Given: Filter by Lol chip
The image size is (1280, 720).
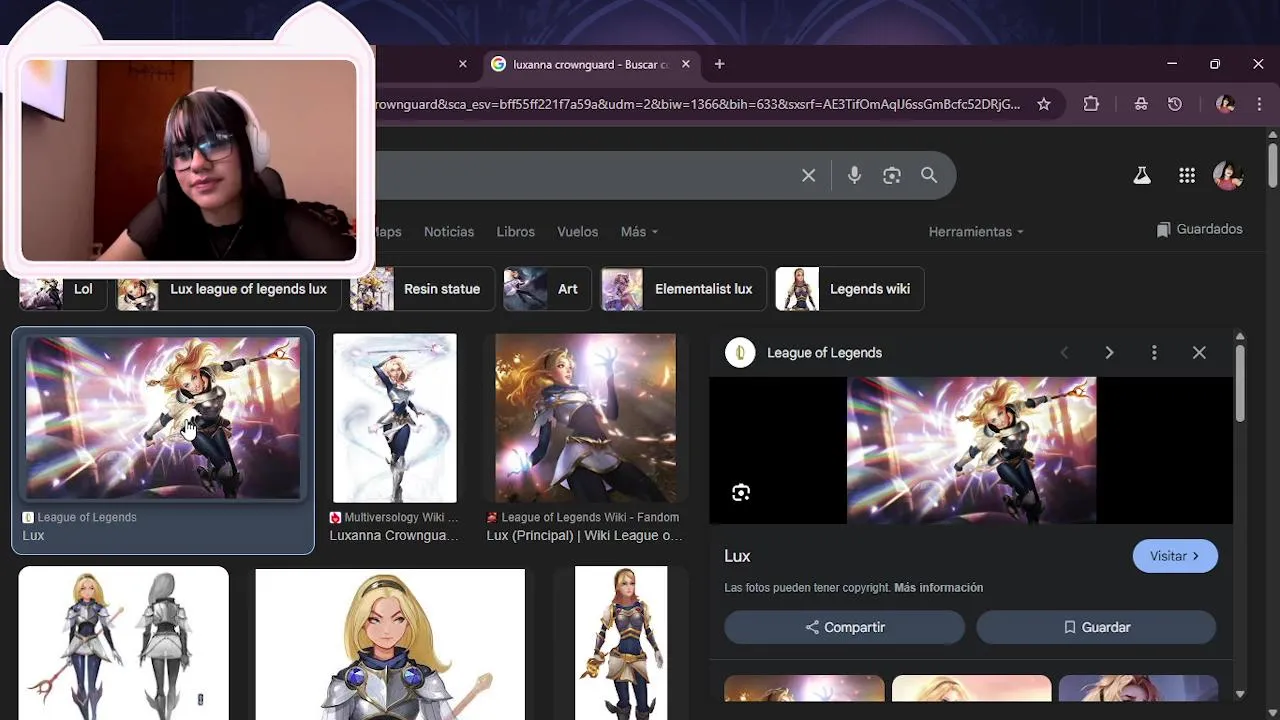Looking at the screenshot, I should (63, 289).
